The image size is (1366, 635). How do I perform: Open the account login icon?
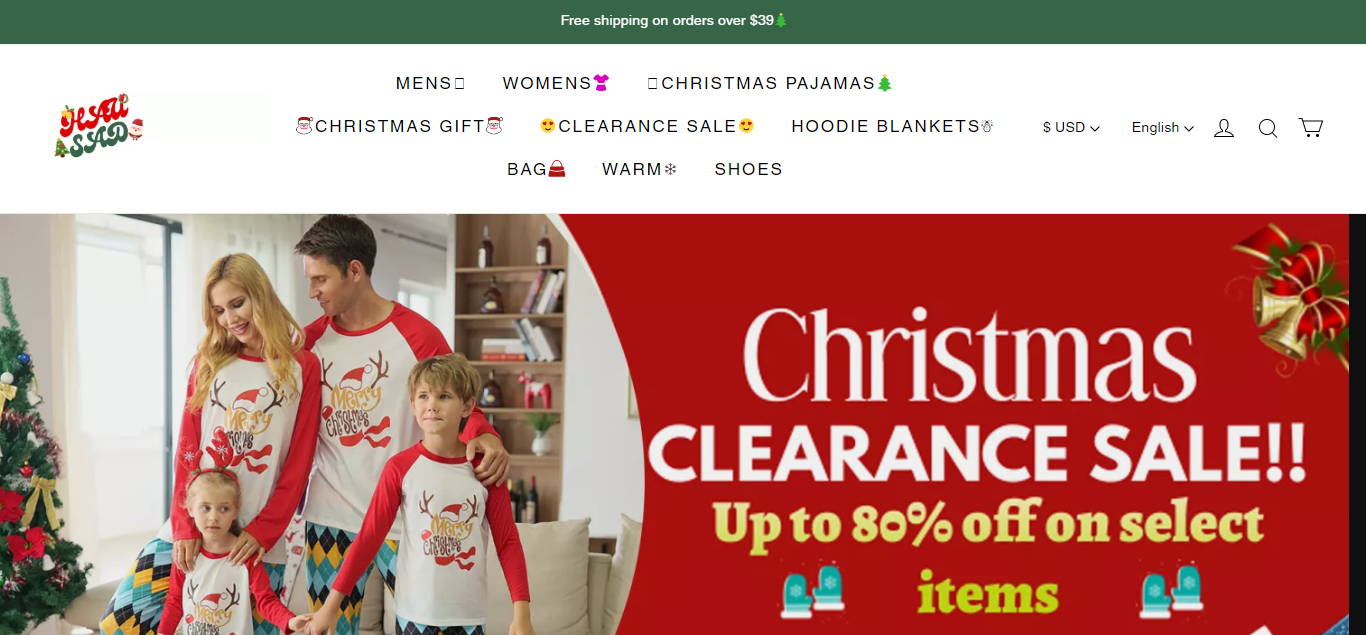click(1224, 128)
